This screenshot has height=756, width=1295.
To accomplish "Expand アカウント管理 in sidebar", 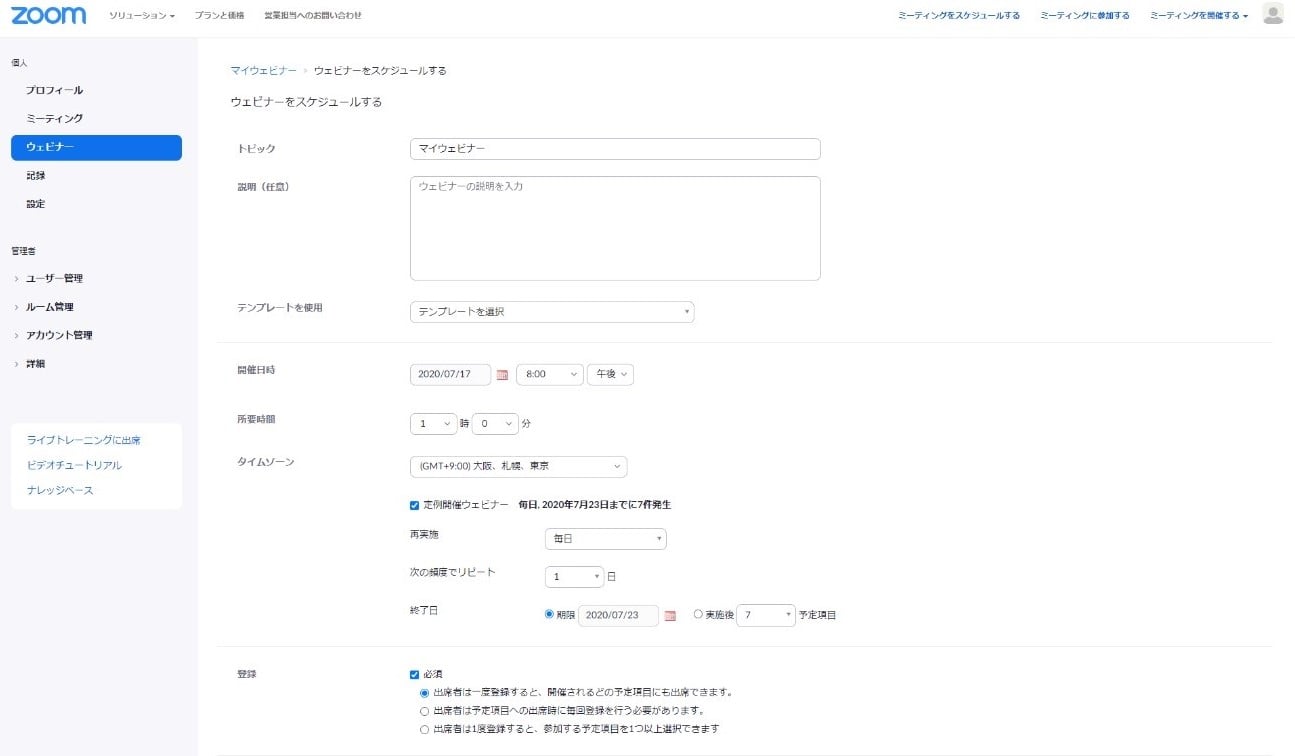I will click(x=59, y=335).
